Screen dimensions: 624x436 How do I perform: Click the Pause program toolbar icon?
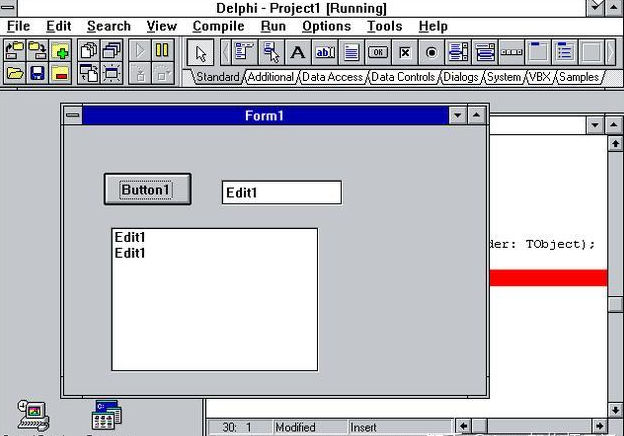[x=162, y=50]
